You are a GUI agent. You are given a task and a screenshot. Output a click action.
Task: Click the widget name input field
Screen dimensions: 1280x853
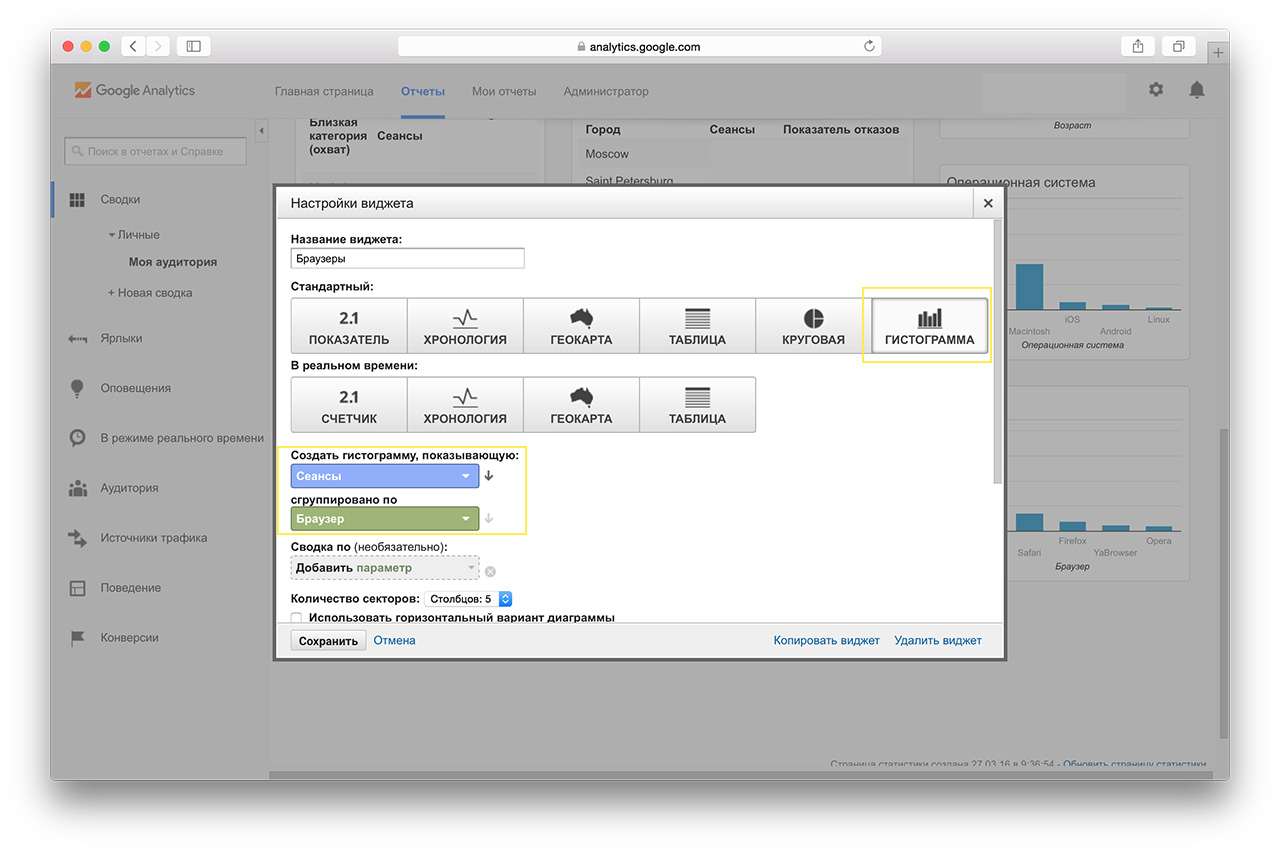click(x=407, y=258)
